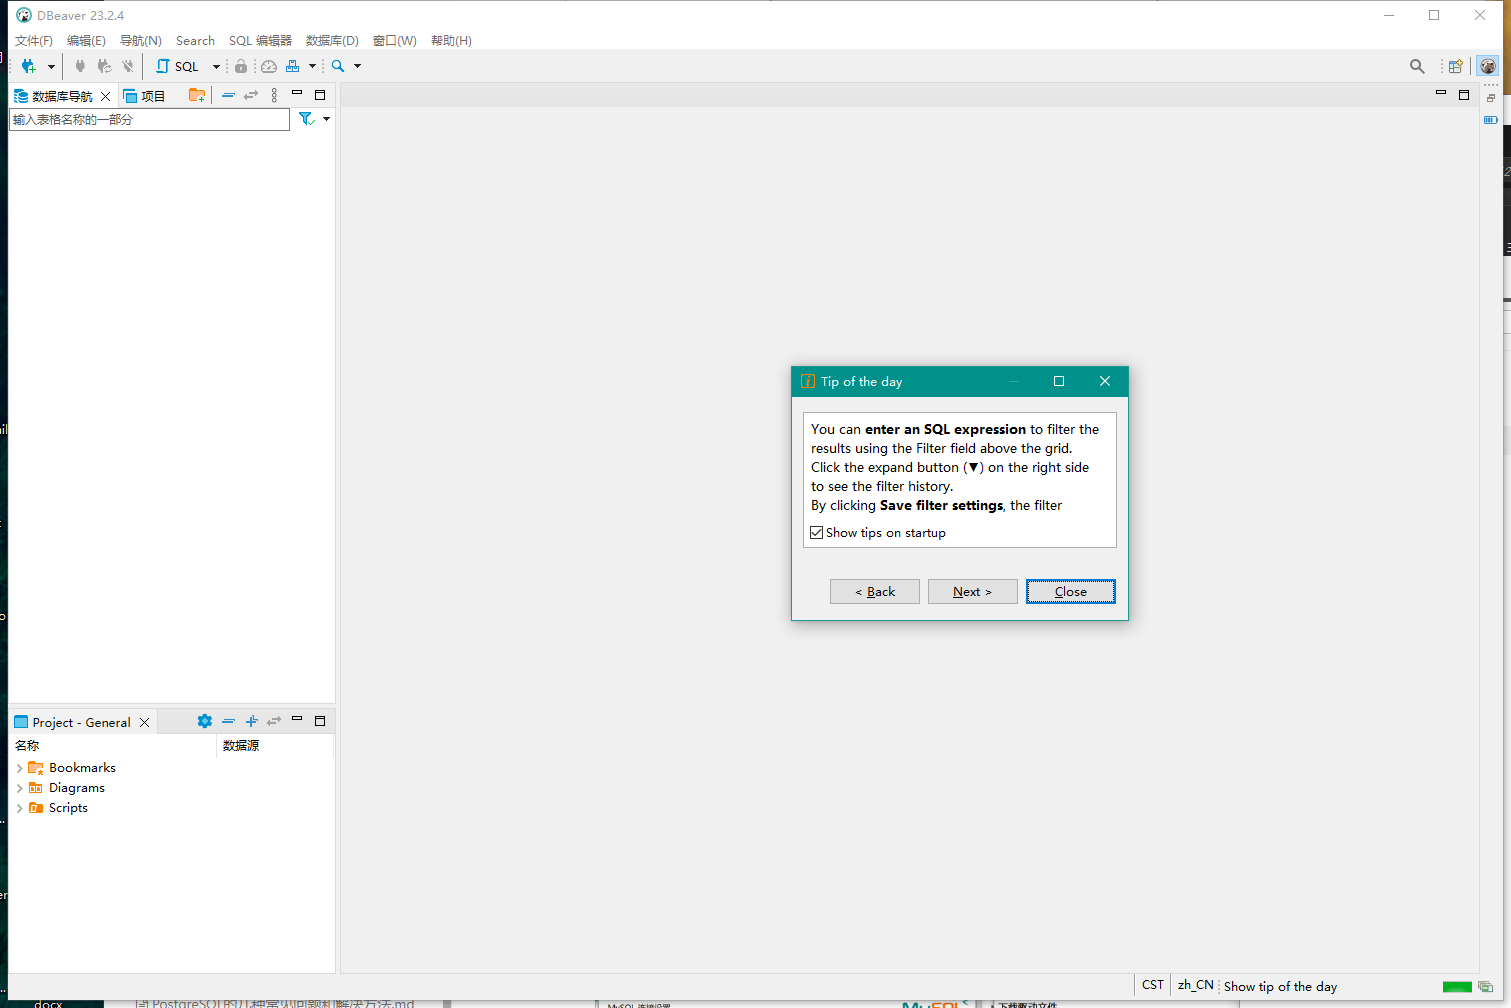Select the DBeaver perspective beaver icon
The height and width of the screenshot is (1008, 1511).
pyautogui.click(x=1488, y=66)
